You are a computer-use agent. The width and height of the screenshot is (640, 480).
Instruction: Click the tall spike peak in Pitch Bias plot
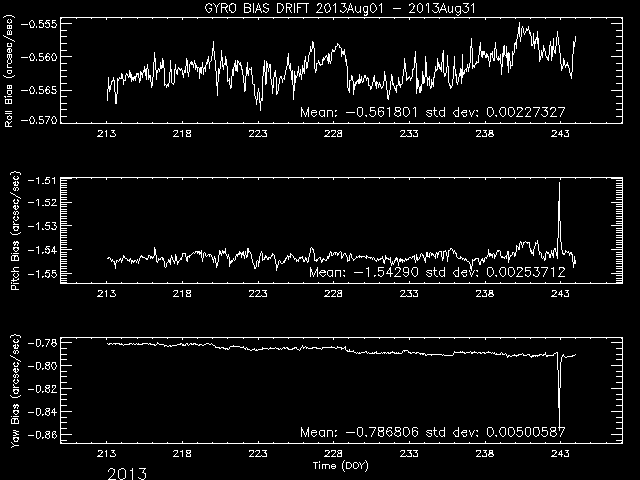point(559,184)
